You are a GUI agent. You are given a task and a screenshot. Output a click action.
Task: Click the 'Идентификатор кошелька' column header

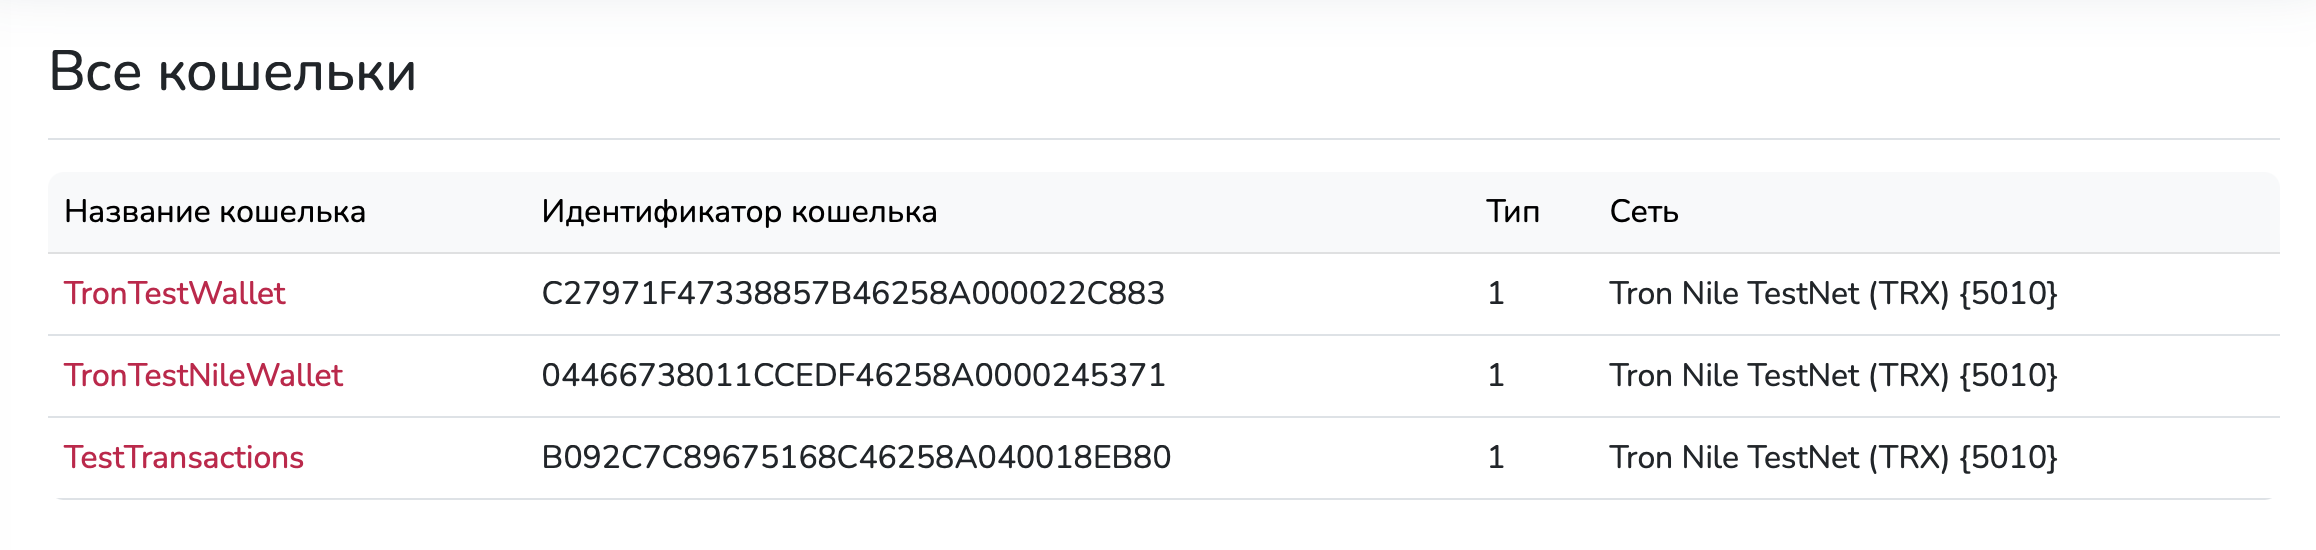tap(739, 212)
